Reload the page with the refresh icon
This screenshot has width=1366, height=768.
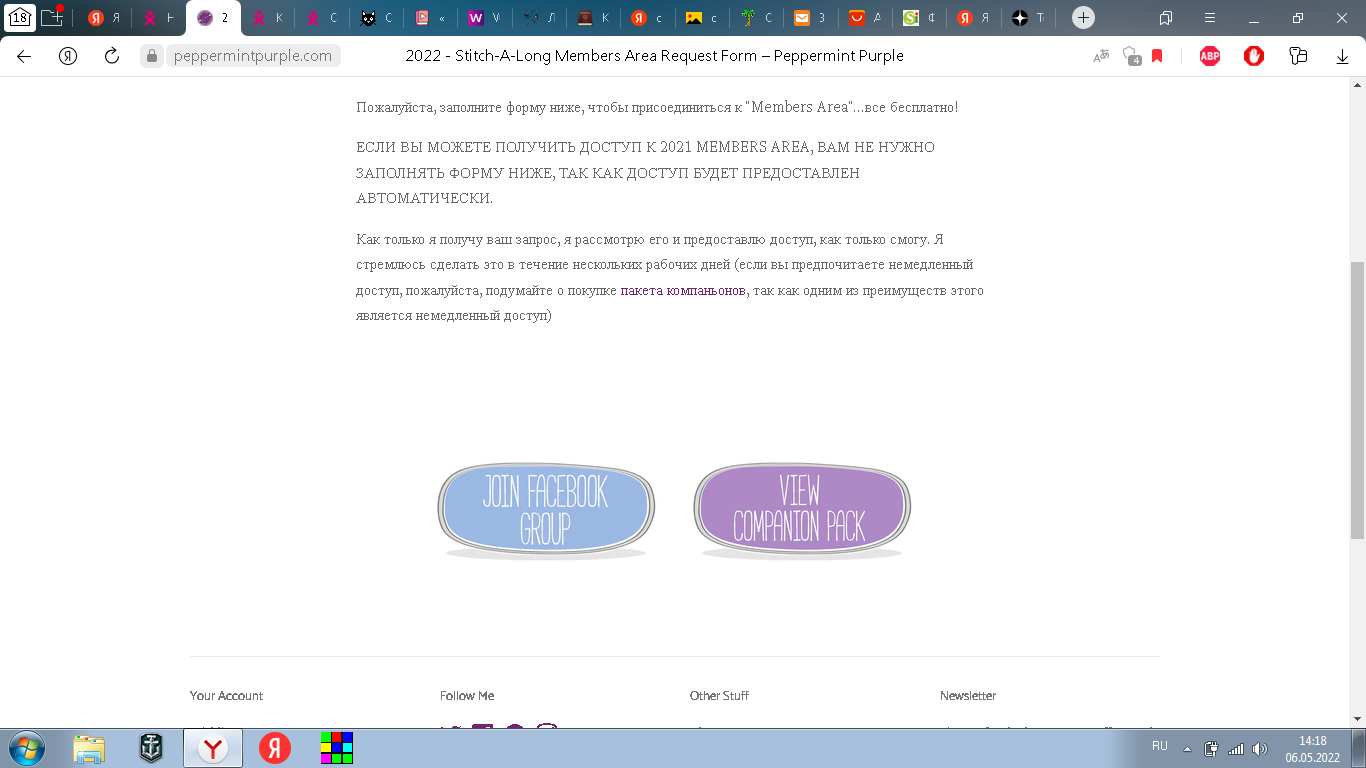pyautogui.click(x=112, y=56)
